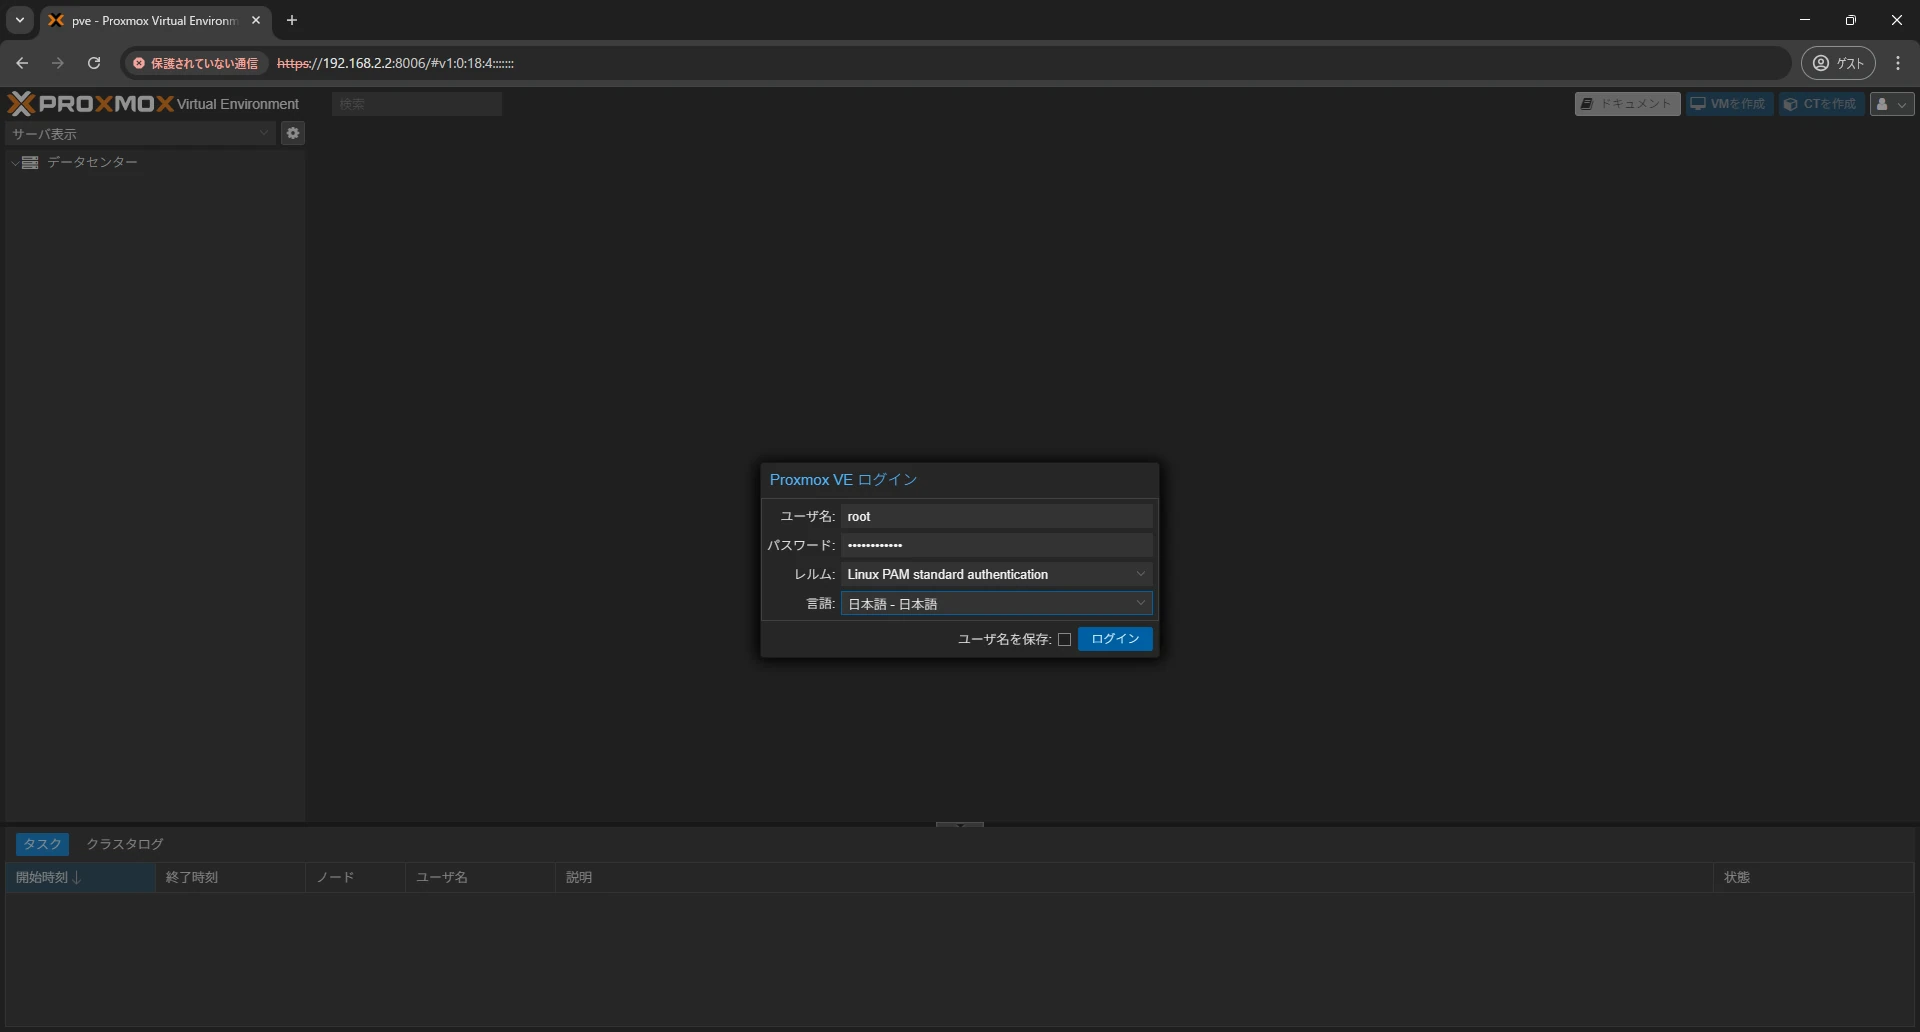Click the ユーザ名 field containing root
Image resolution: width=1920 pixels, height=1032 pixels.
coord(997,516)
